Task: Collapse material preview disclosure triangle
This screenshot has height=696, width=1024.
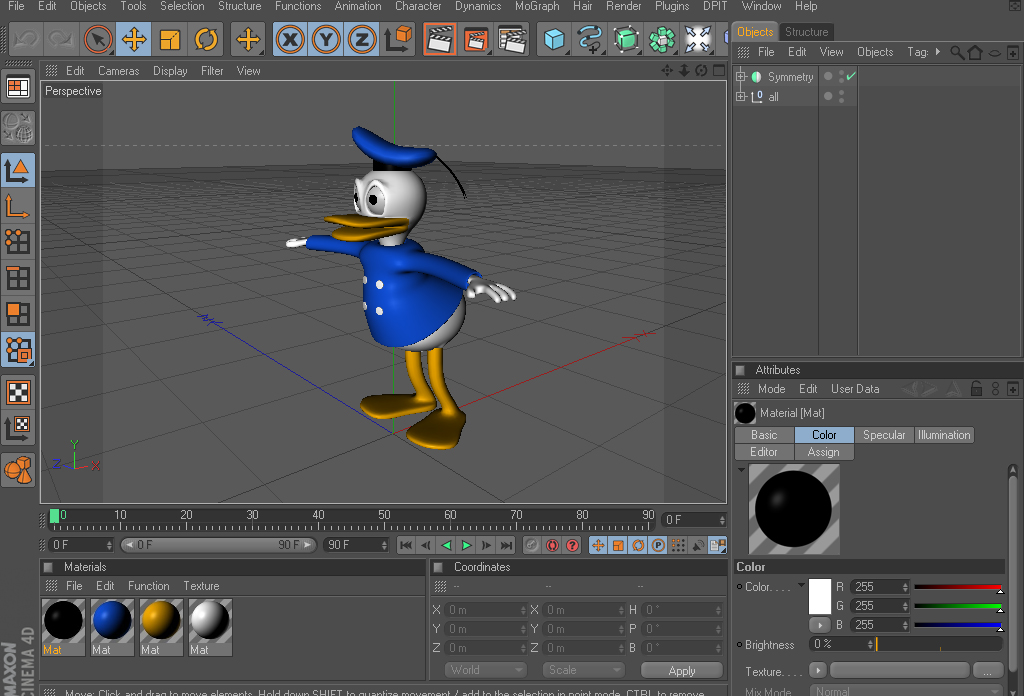Action: pos(741,469)
